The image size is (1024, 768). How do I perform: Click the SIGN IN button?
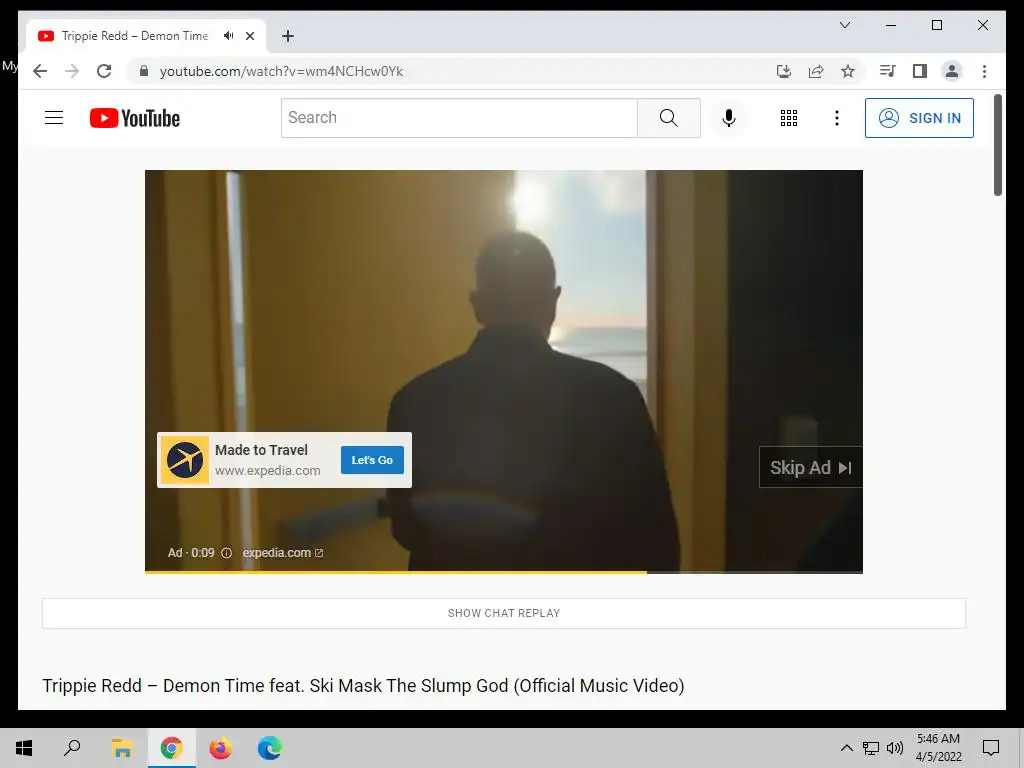(919, 118)
